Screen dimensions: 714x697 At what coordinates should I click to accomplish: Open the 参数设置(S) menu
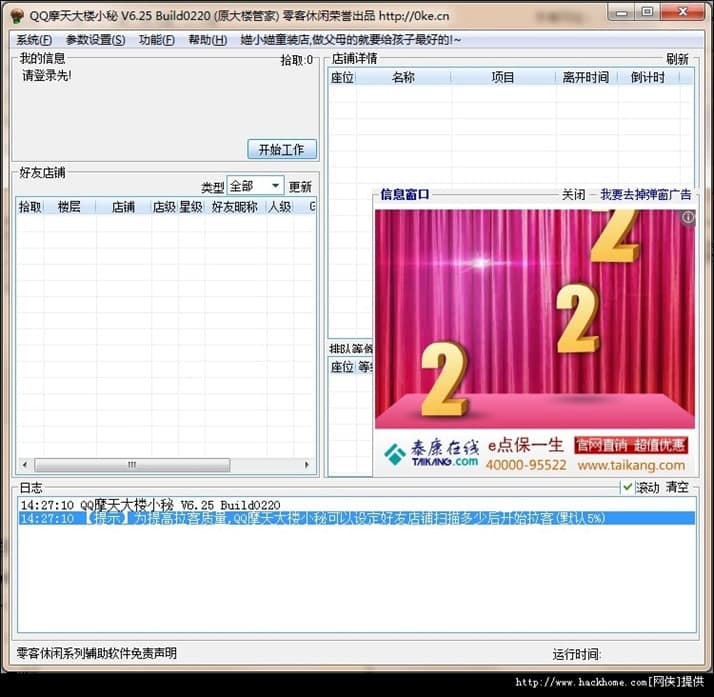tap(96, 40)
